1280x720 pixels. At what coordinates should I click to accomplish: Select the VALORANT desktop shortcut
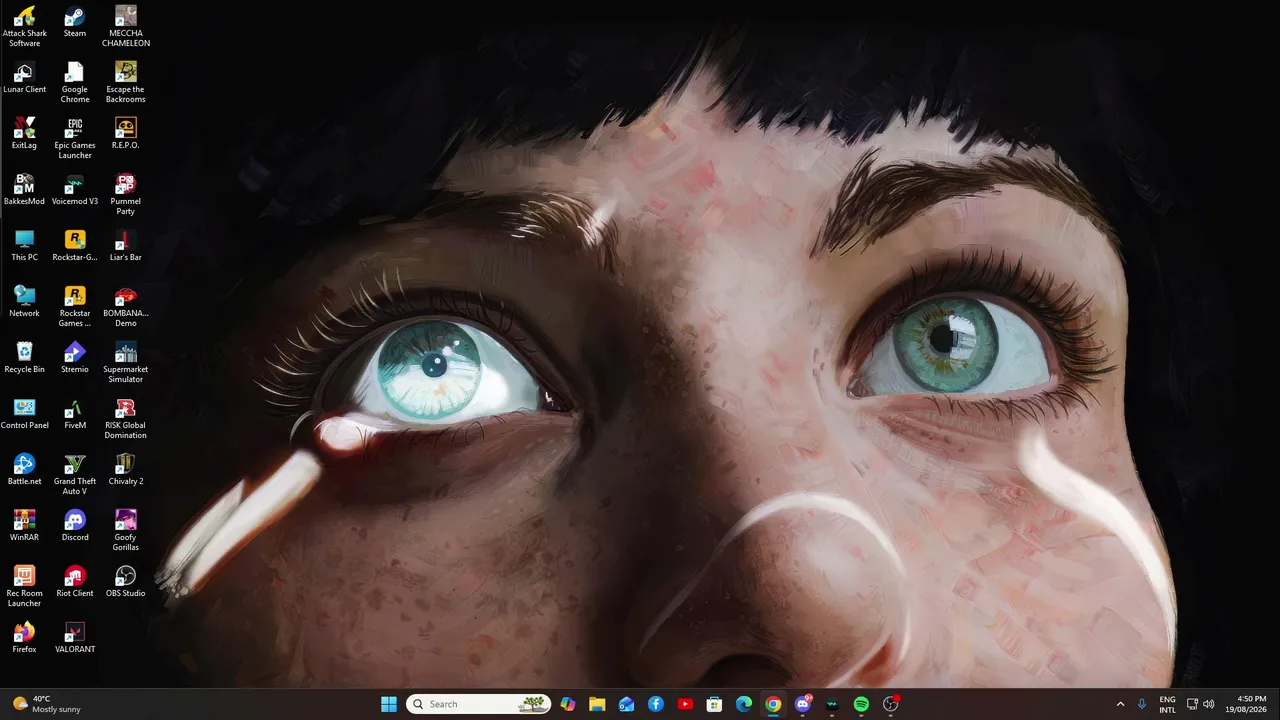[x=75, y=638]
